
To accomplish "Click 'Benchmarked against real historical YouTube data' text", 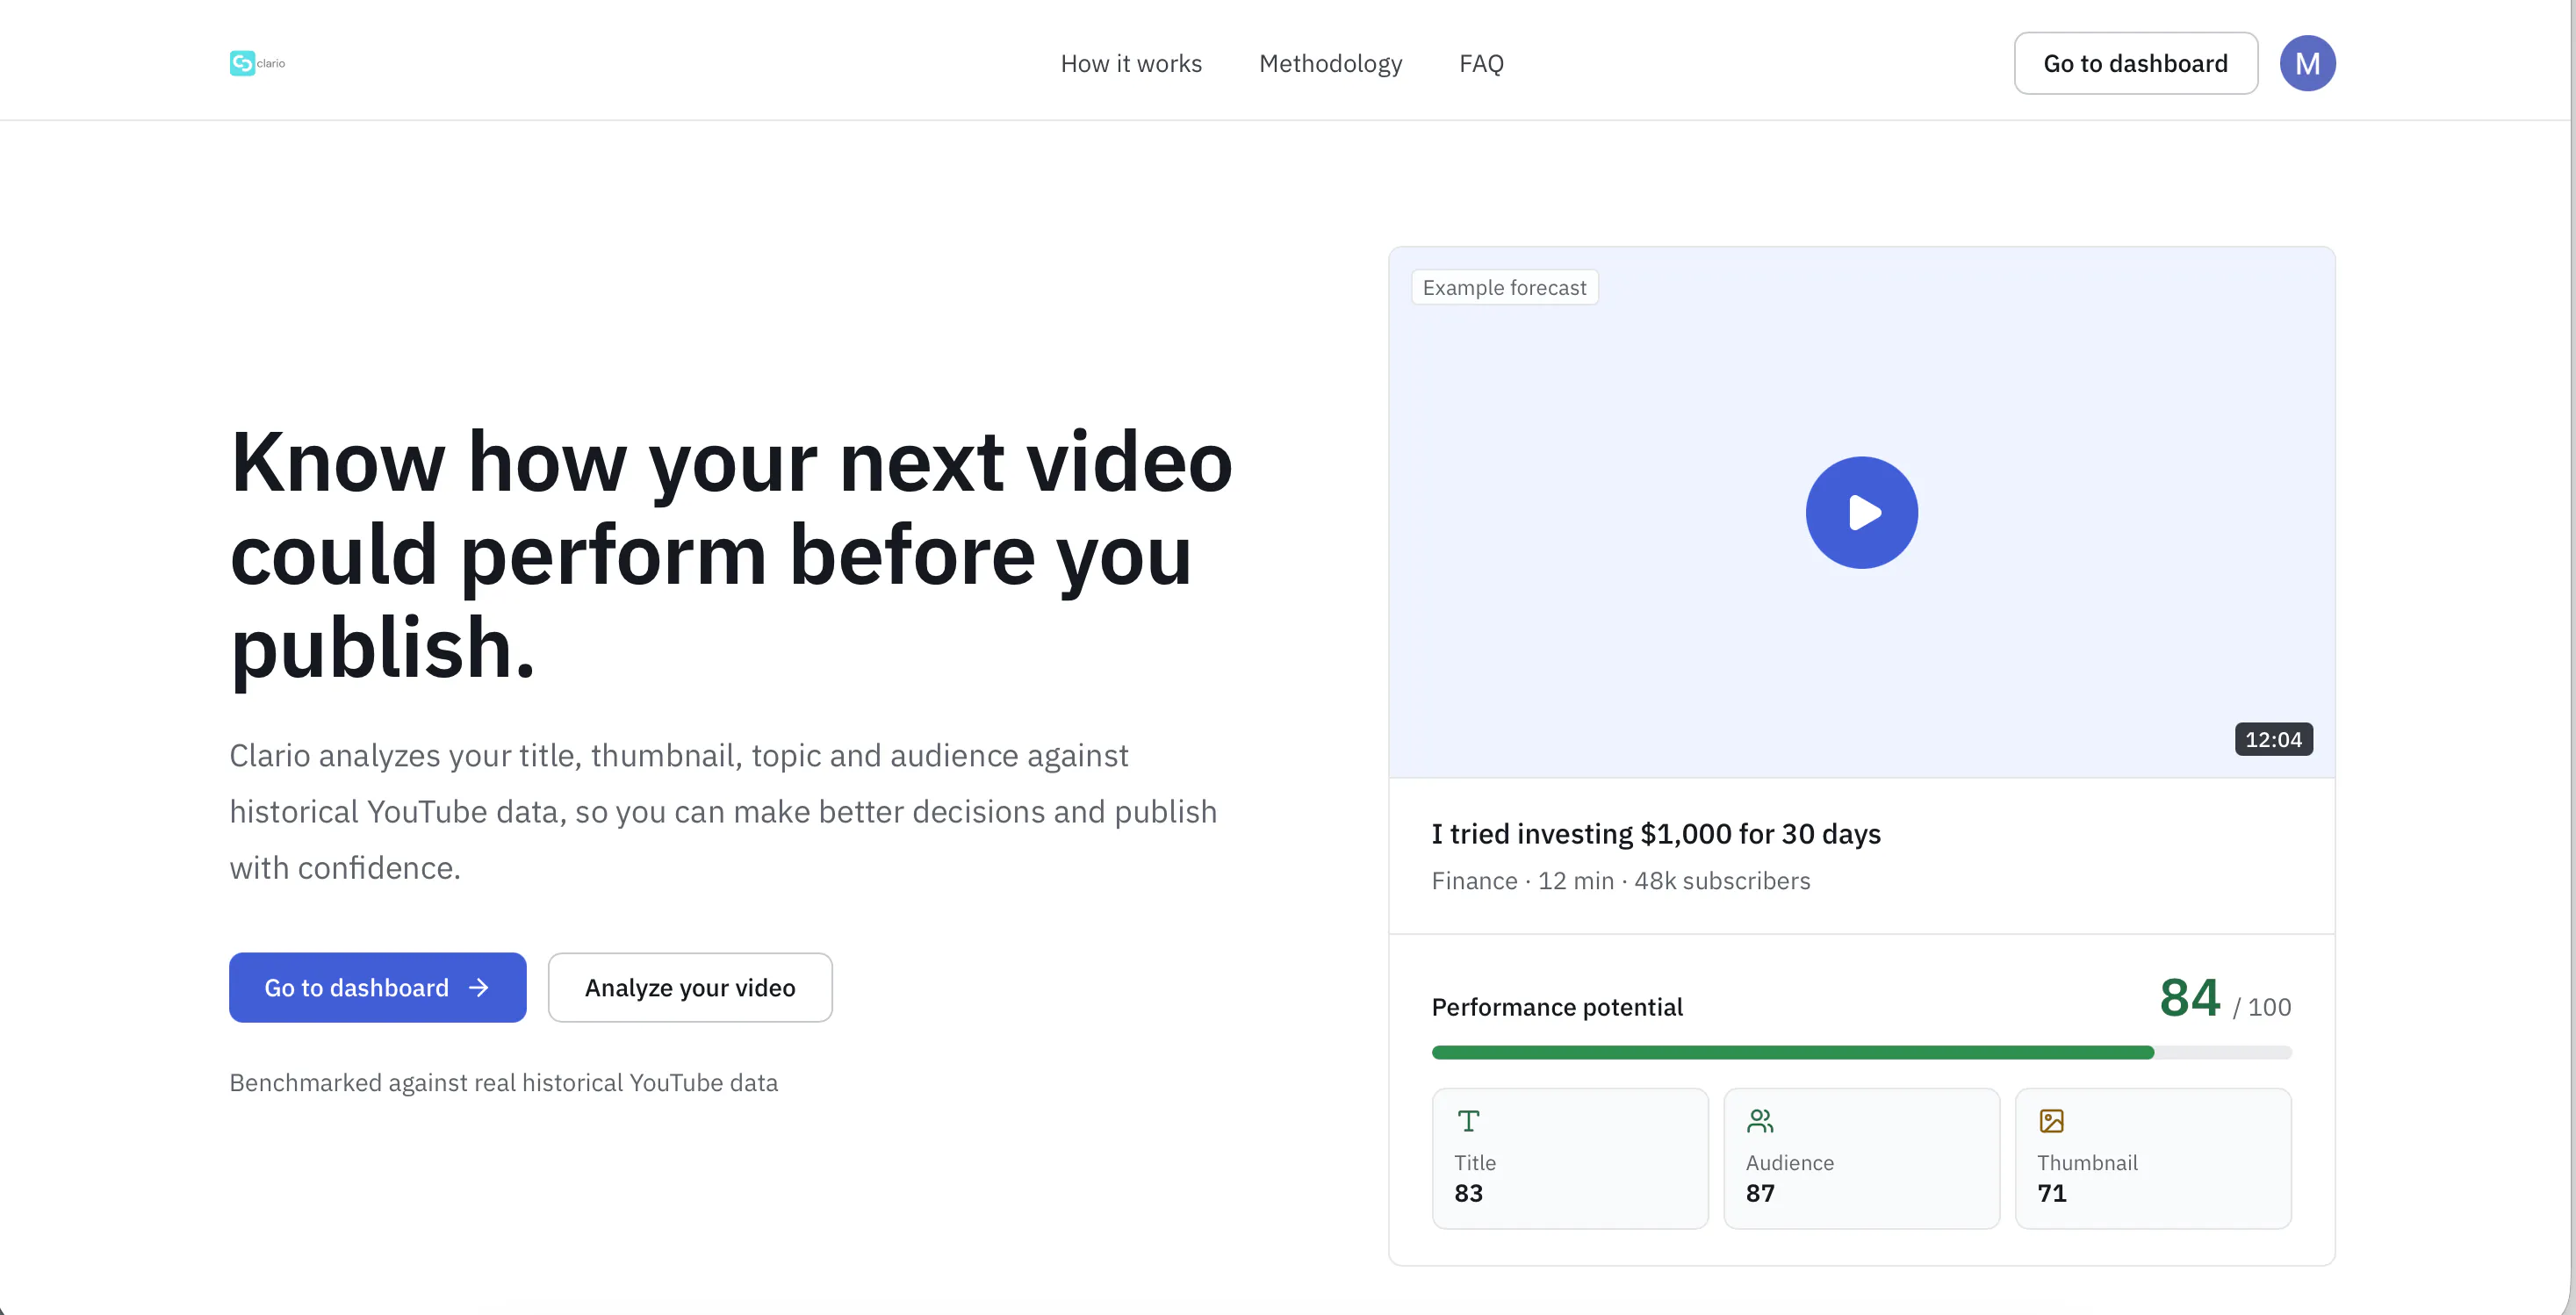I will 503,1082.
